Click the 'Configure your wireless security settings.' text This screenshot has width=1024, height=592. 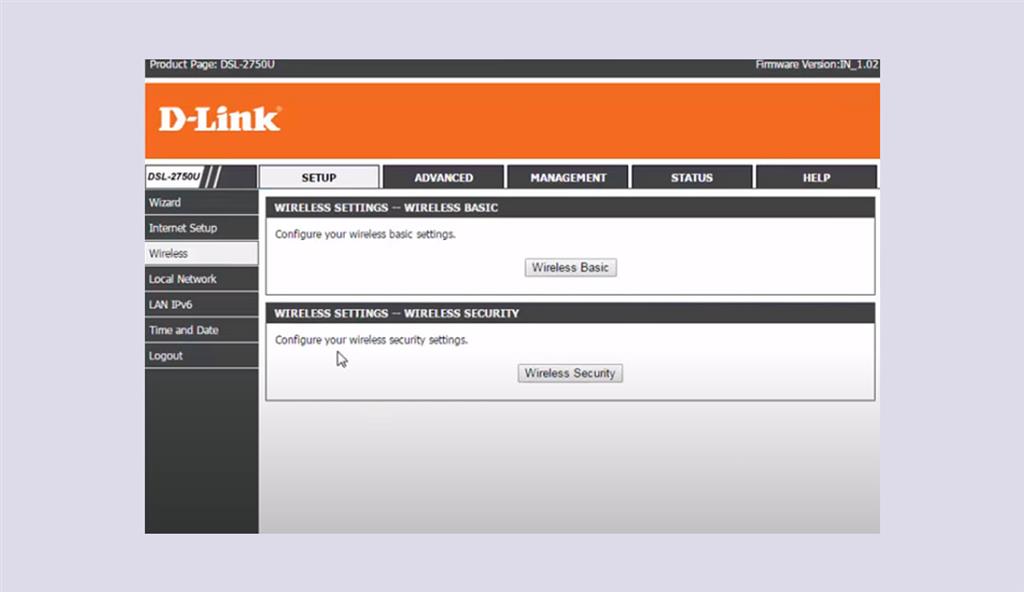pyautogui.click(x=371, y=340)
